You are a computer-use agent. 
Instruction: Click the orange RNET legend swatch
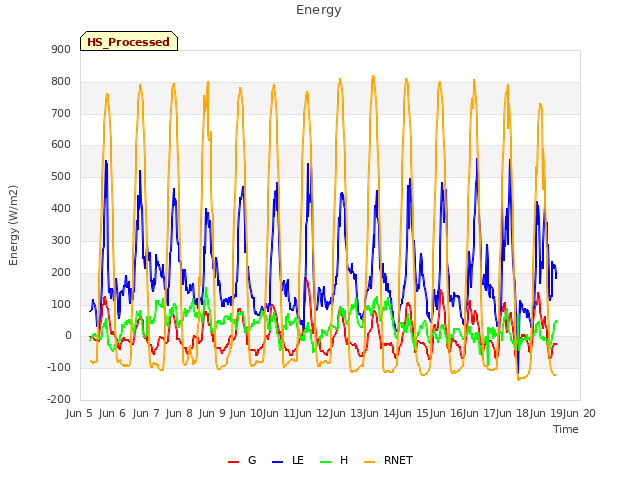point(369,462)
